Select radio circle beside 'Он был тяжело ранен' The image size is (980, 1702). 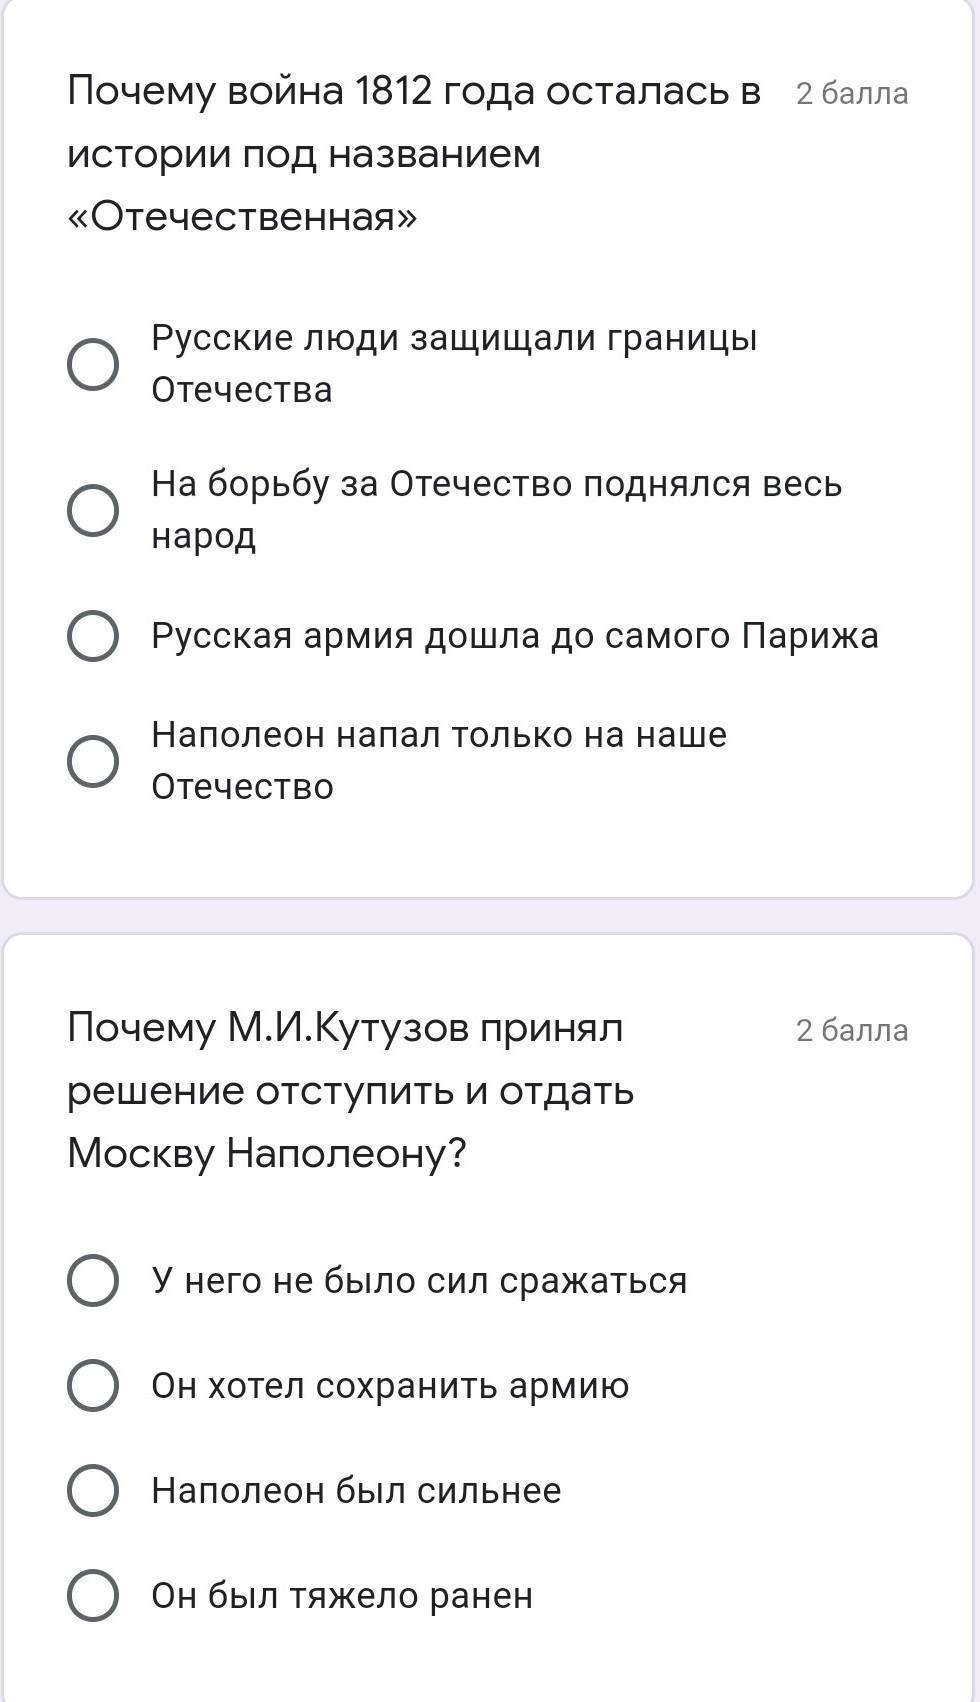[93, 1596]
